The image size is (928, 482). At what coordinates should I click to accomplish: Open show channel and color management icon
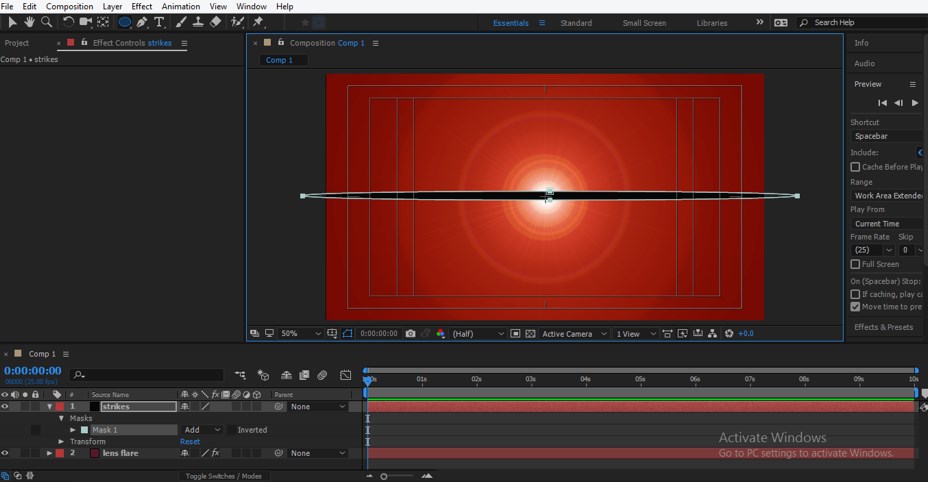[x=440, y=333]
